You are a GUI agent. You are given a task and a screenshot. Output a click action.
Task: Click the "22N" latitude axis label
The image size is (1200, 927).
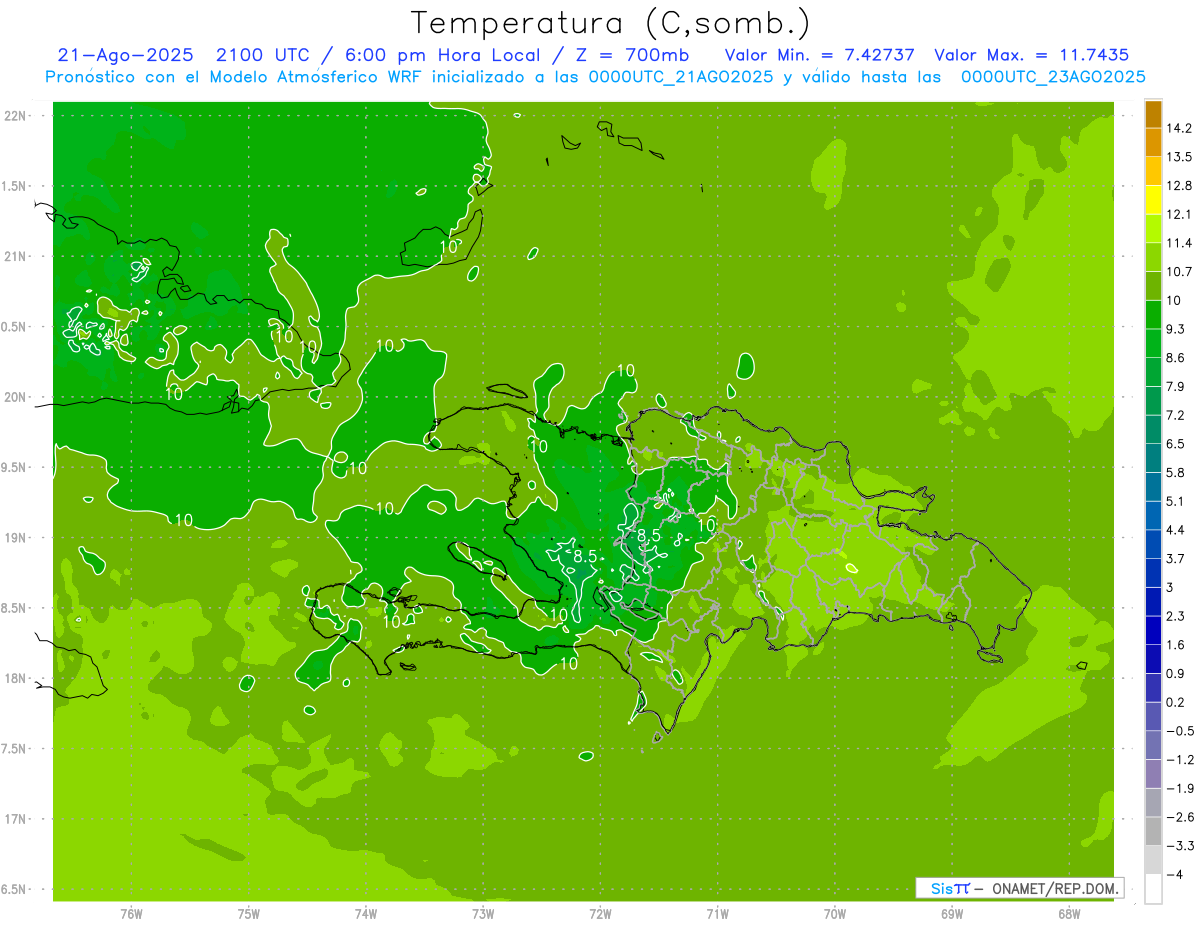14,115
